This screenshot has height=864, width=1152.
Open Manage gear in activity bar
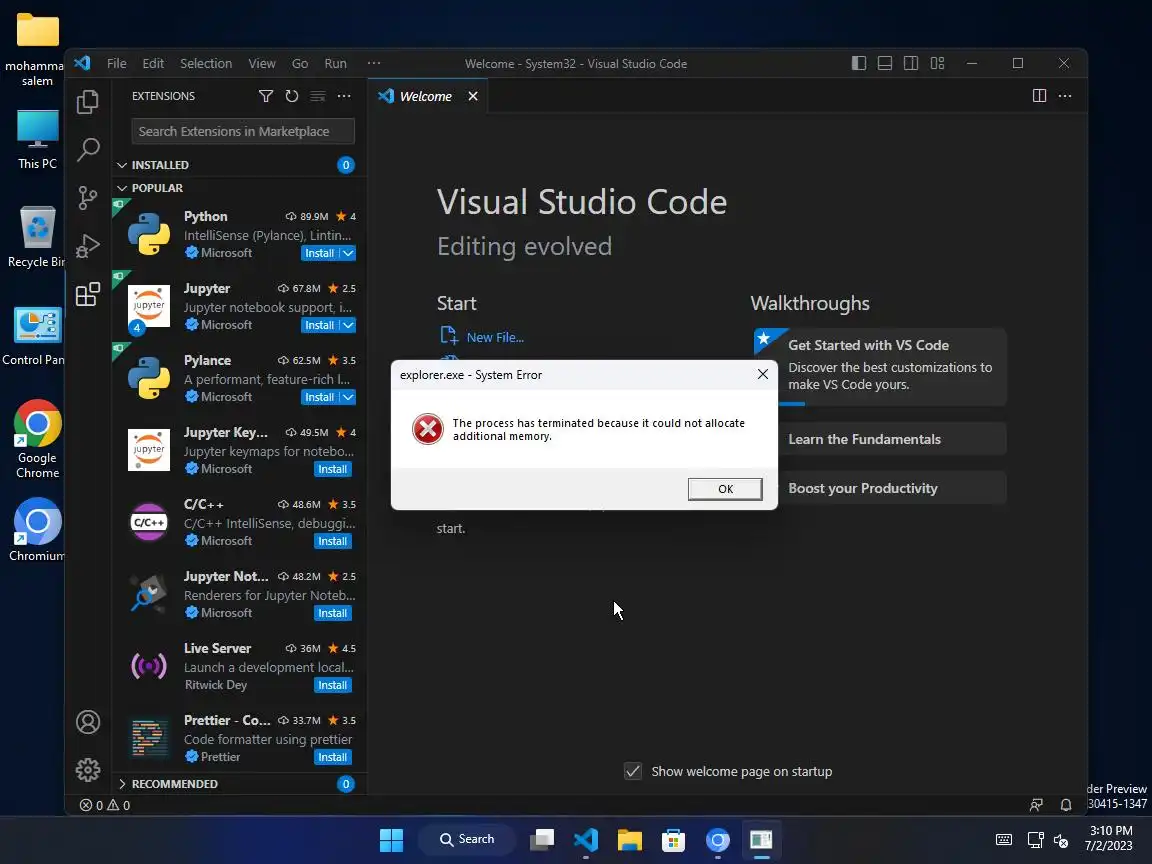(87, 769)
